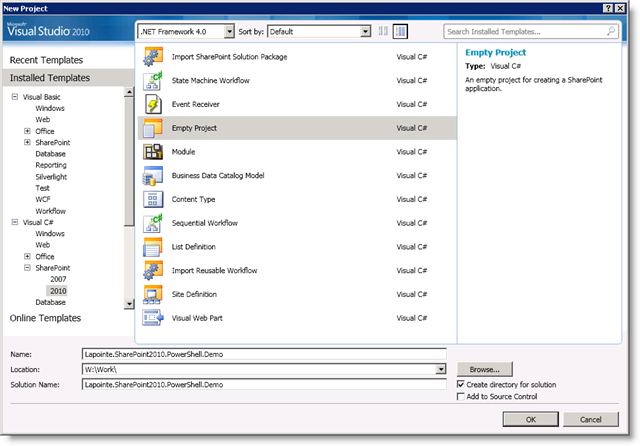Select the Site Definition template name
The width and height of the screenshot is (640, 446).
pos(194,294)
